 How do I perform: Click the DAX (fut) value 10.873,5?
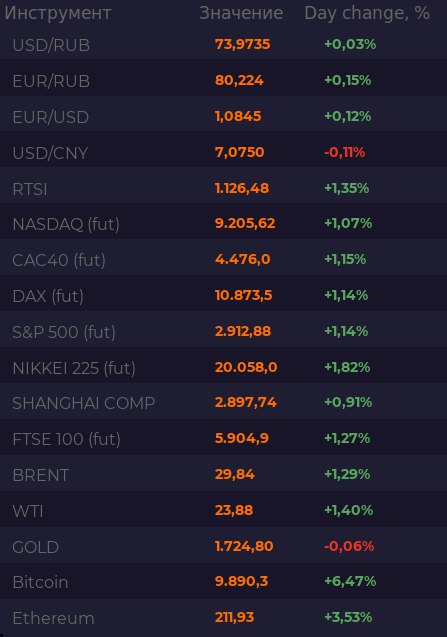click(x=243, y=295)
